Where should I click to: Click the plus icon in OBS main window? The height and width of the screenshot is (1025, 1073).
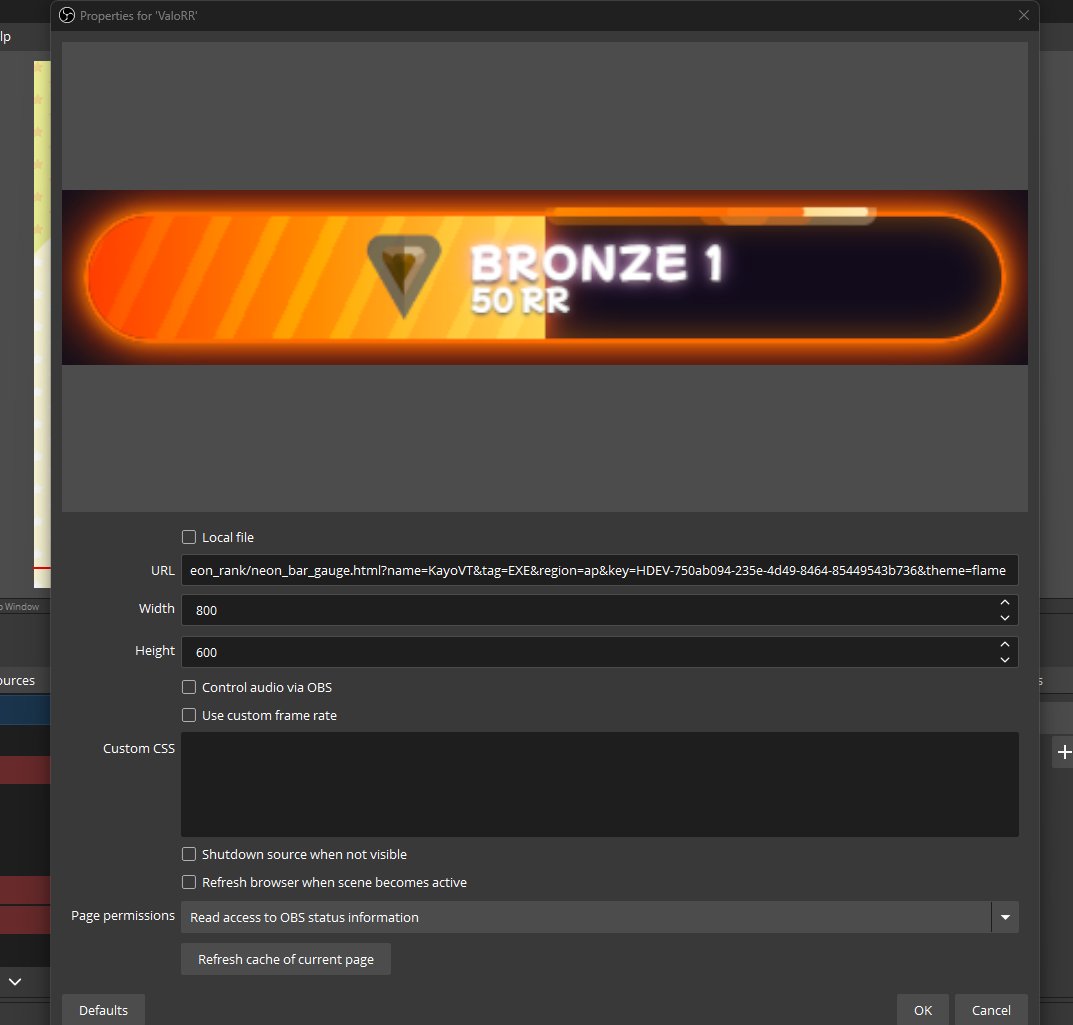[1064, 752]
